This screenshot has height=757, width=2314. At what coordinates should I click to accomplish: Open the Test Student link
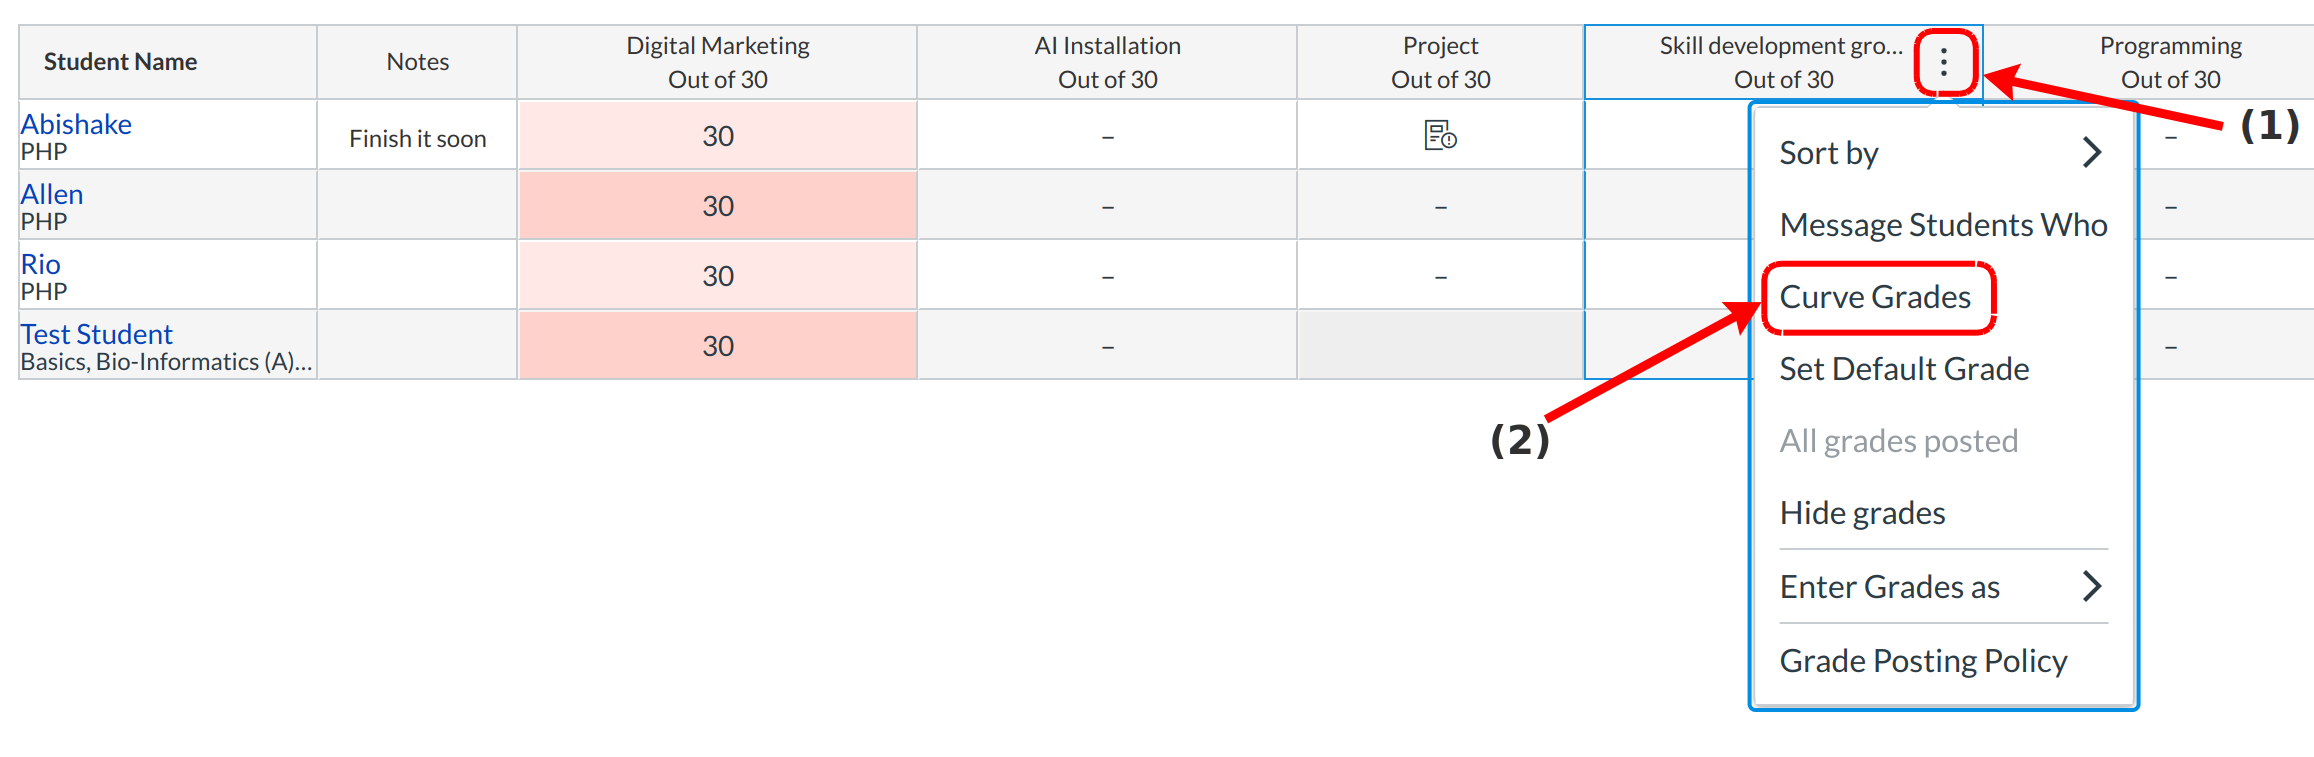97,334
